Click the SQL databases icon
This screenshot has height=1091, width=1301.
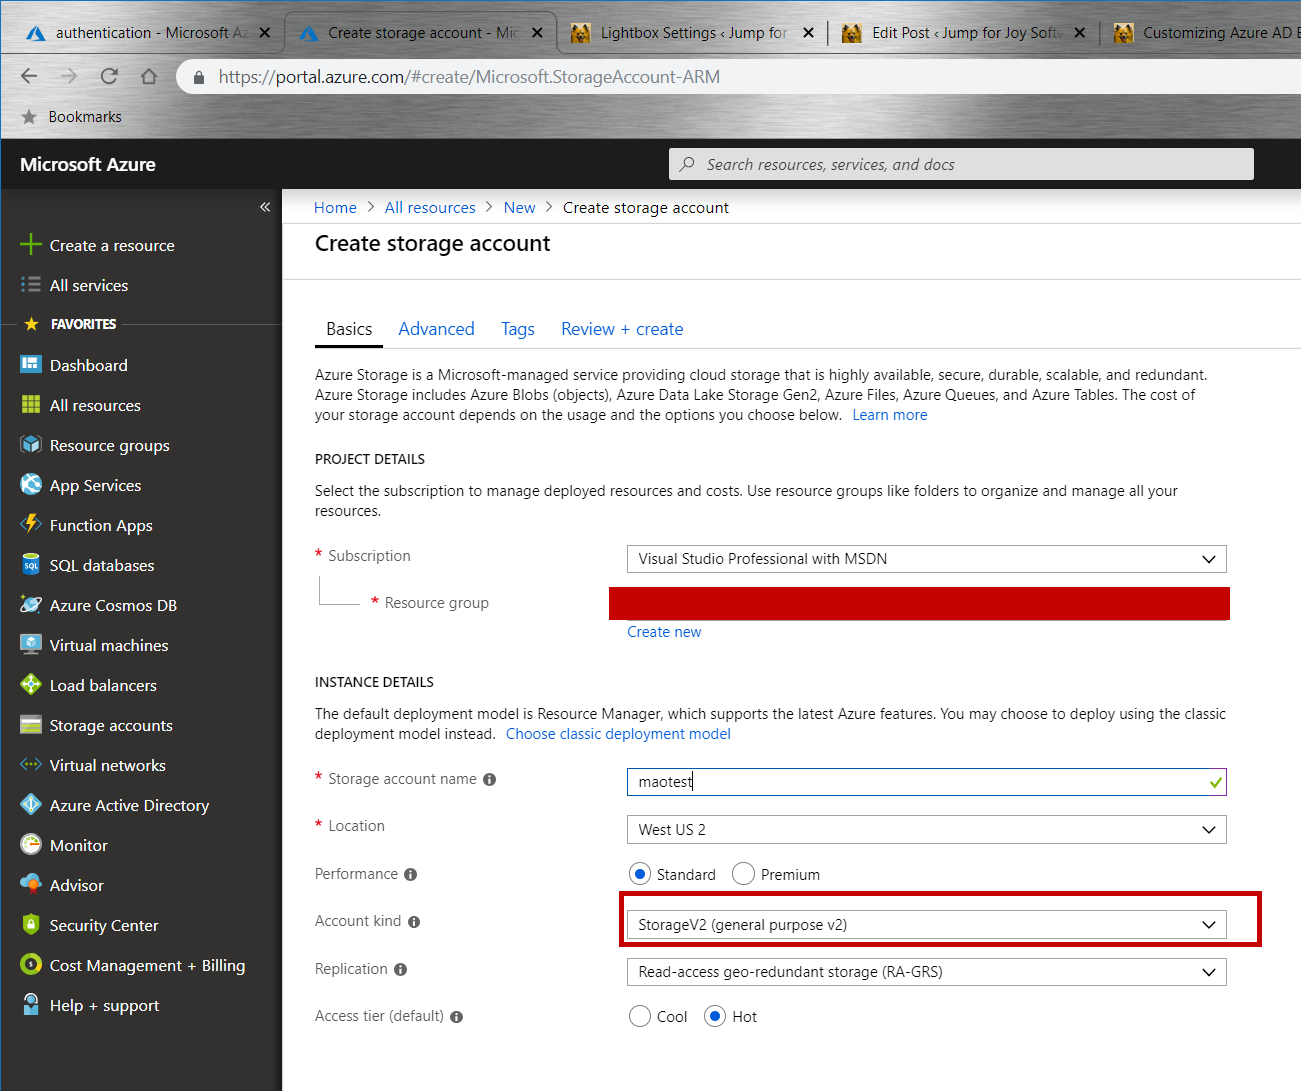click(x=31, y=565)
